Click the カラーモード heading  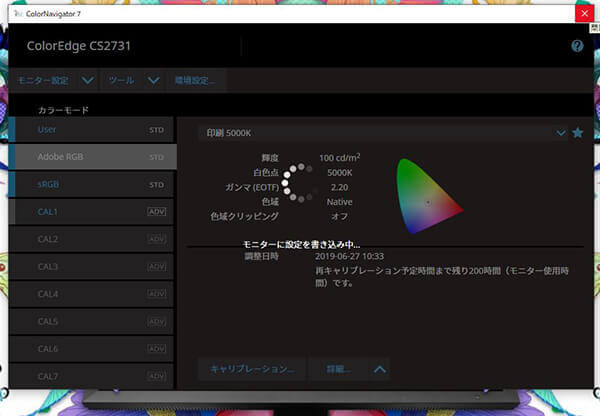[x=63, y=110]
